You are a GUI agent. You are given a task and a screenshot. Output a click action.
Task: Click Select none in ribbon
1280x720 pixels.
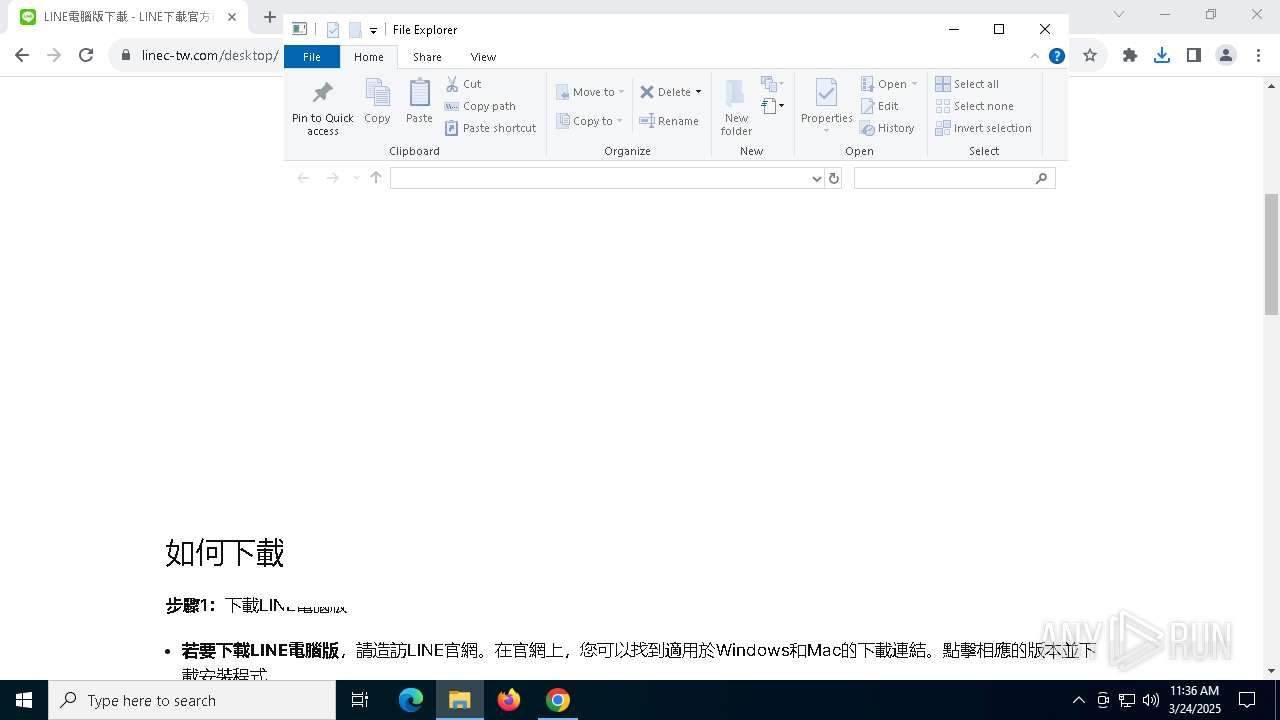tap(975, 106)
